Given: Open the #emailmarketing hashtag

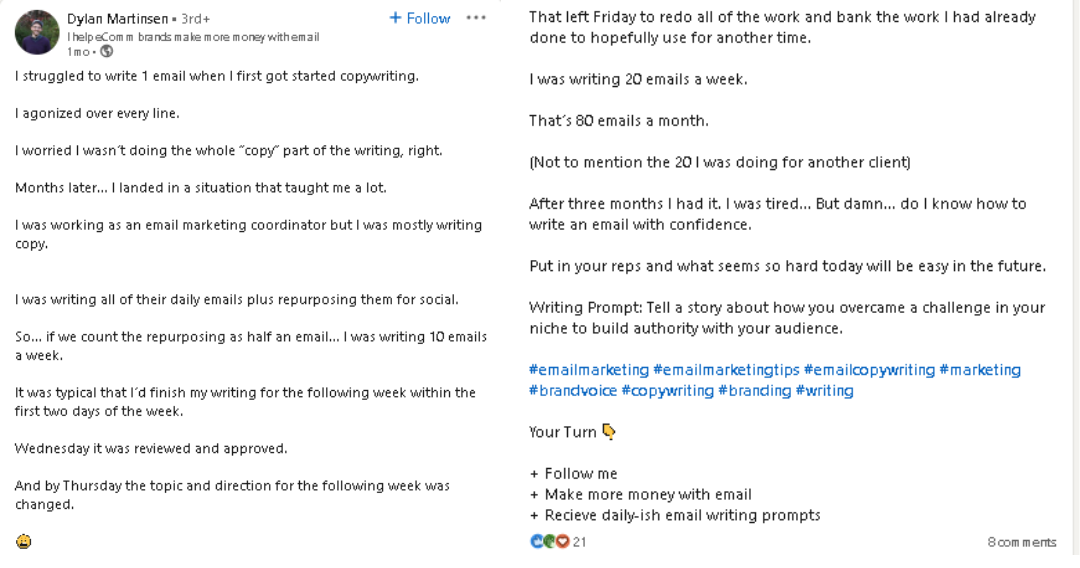Looking at the screenshot, I should pos(589,370).
